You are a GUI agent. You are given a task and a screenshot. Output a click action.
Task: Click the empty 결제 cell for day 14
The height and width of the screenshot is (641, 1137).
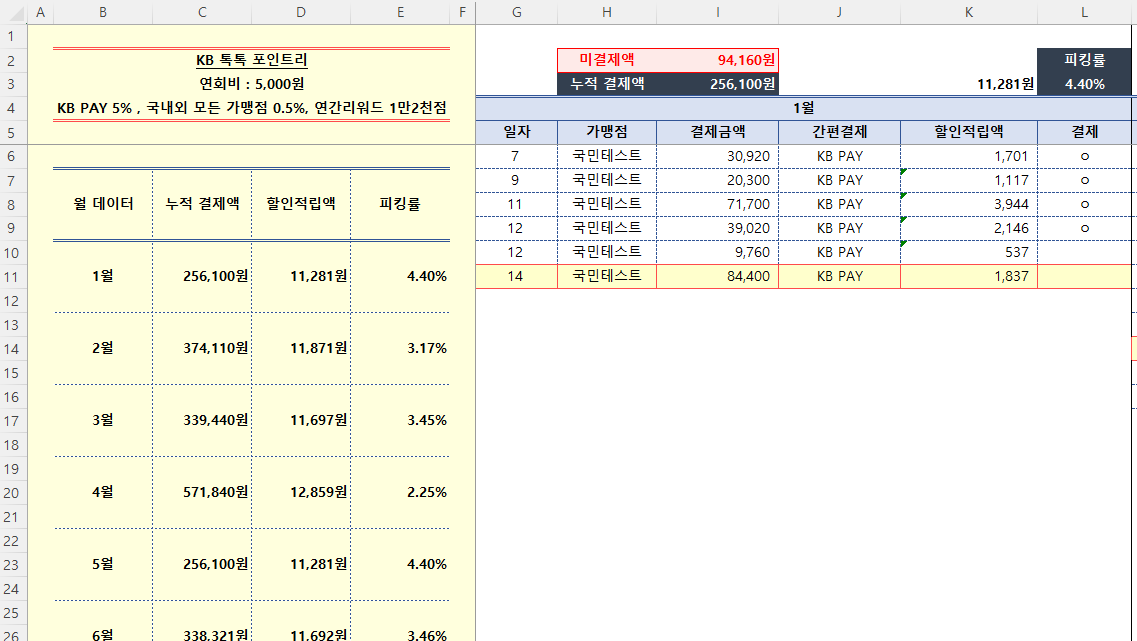coord(1084,276)
